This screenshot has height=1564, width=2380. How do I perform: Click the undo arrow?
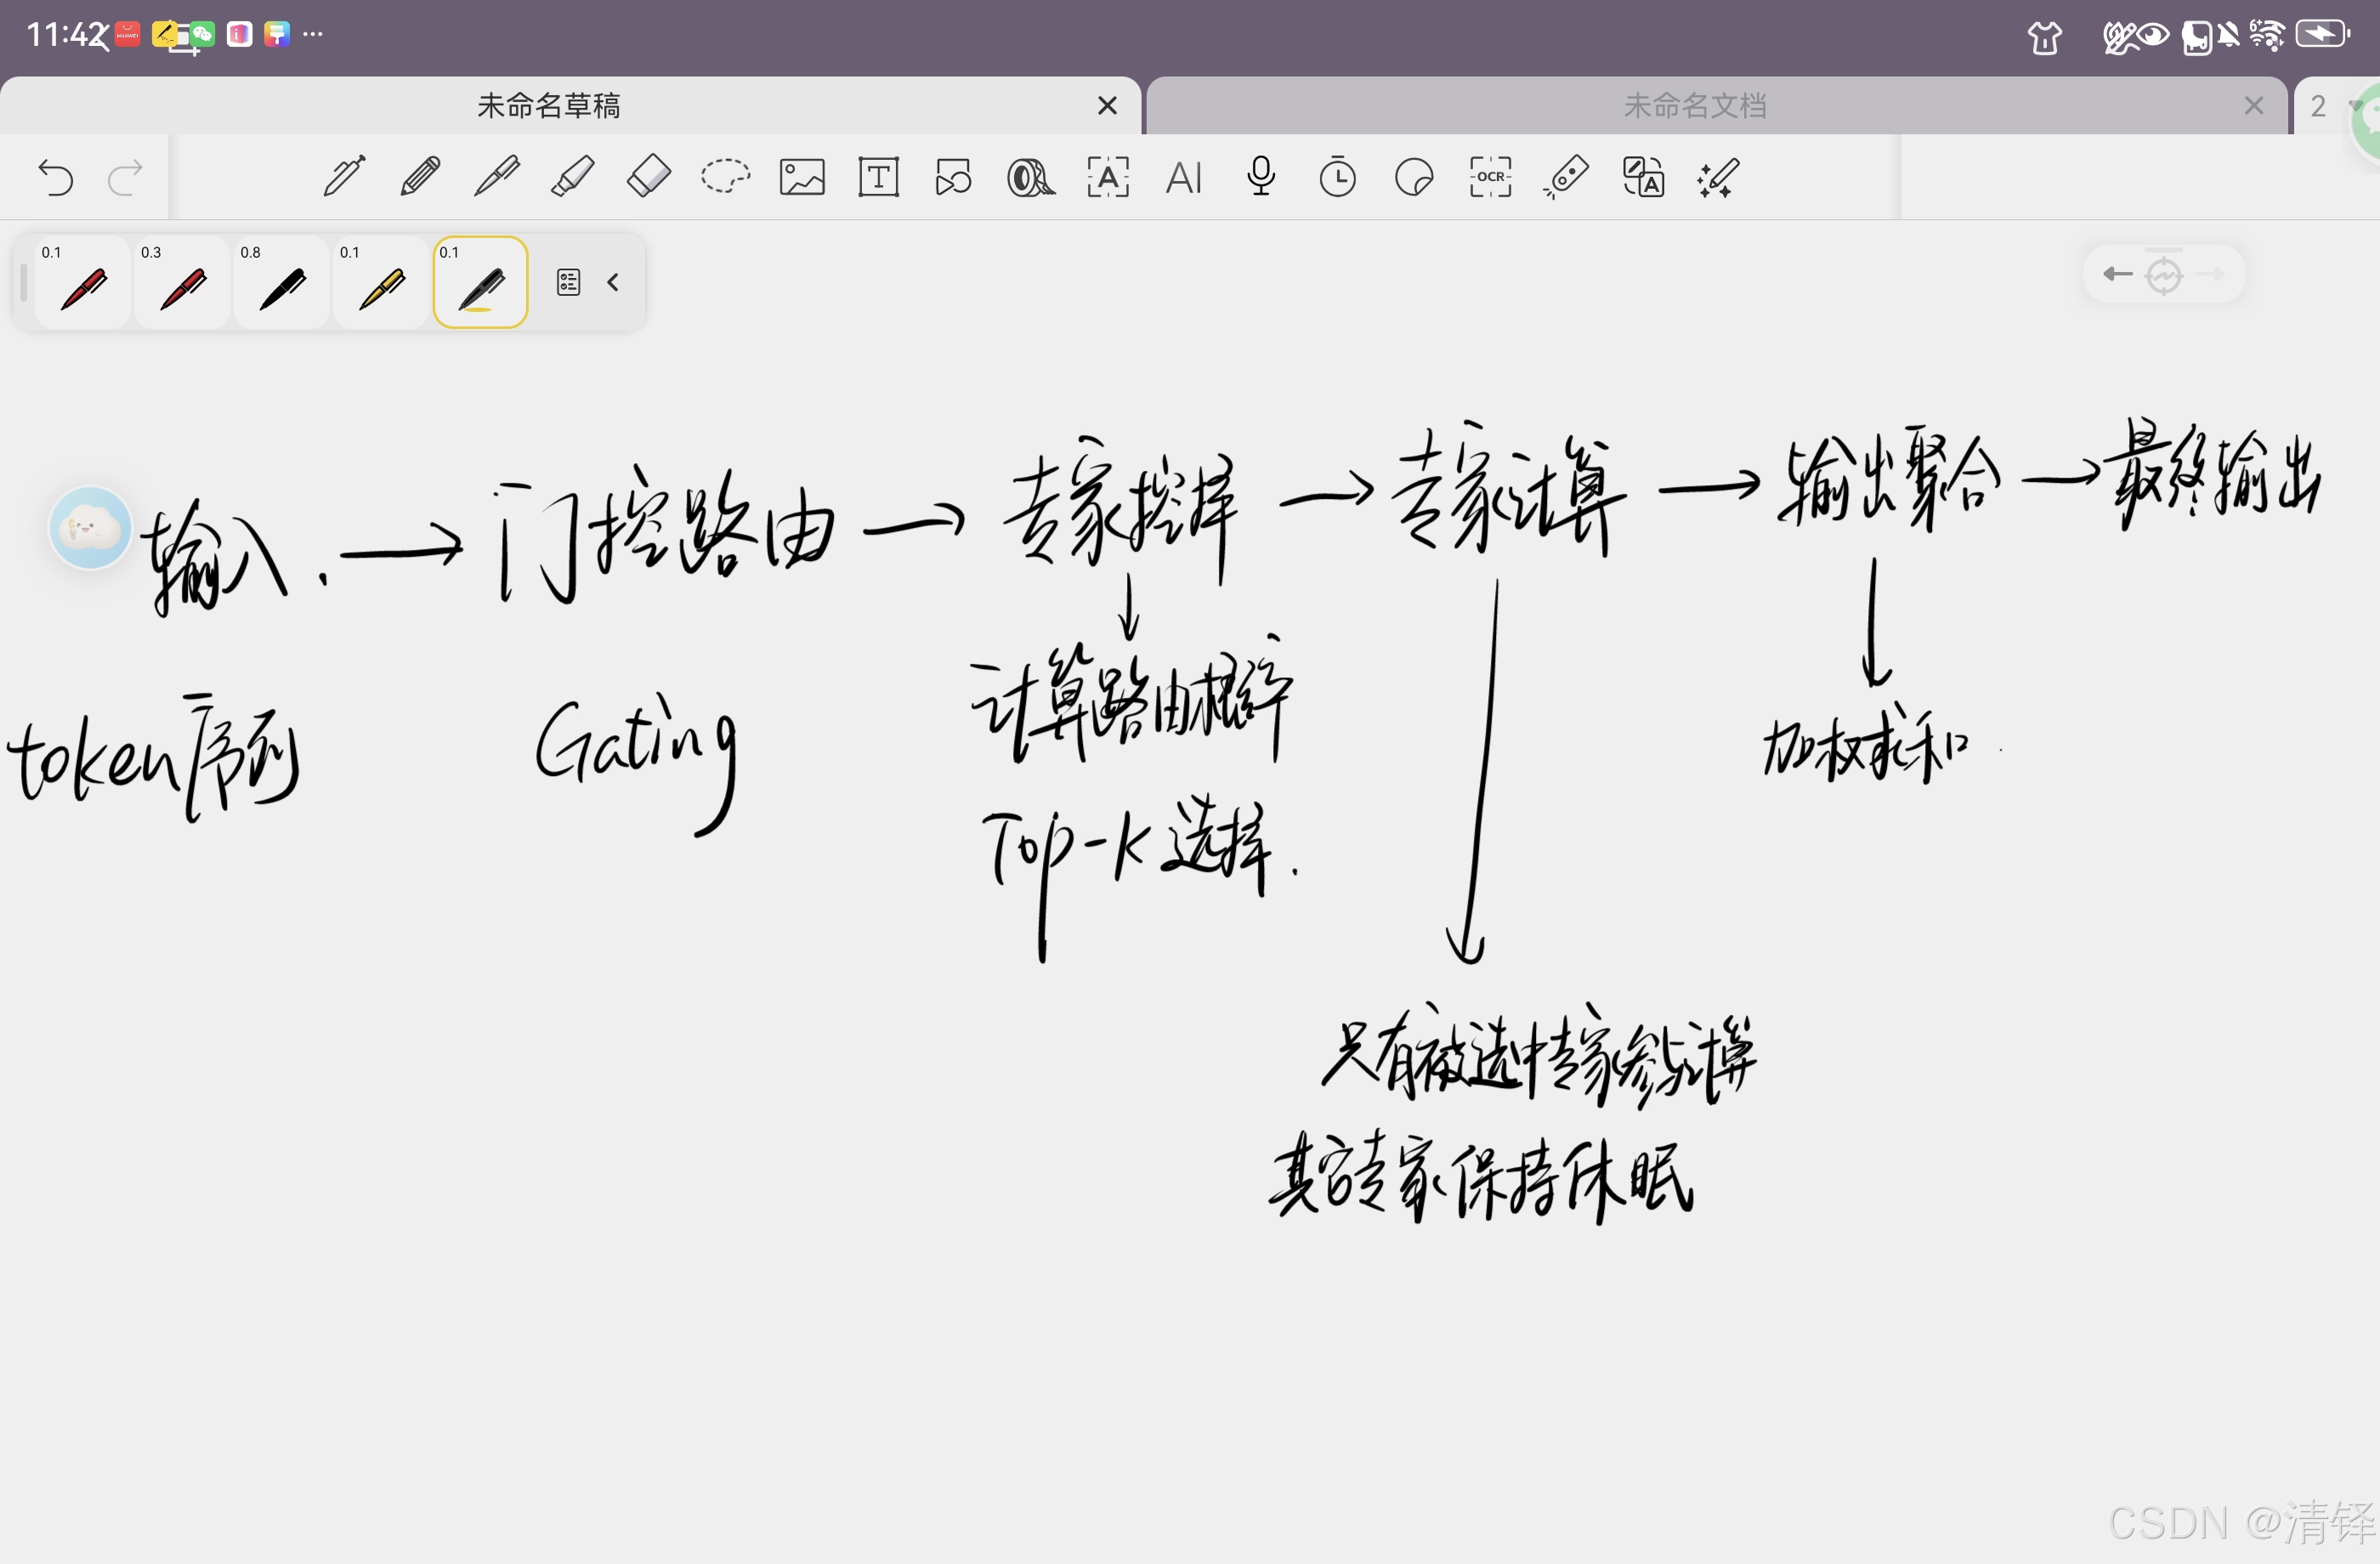pos(55,179)
